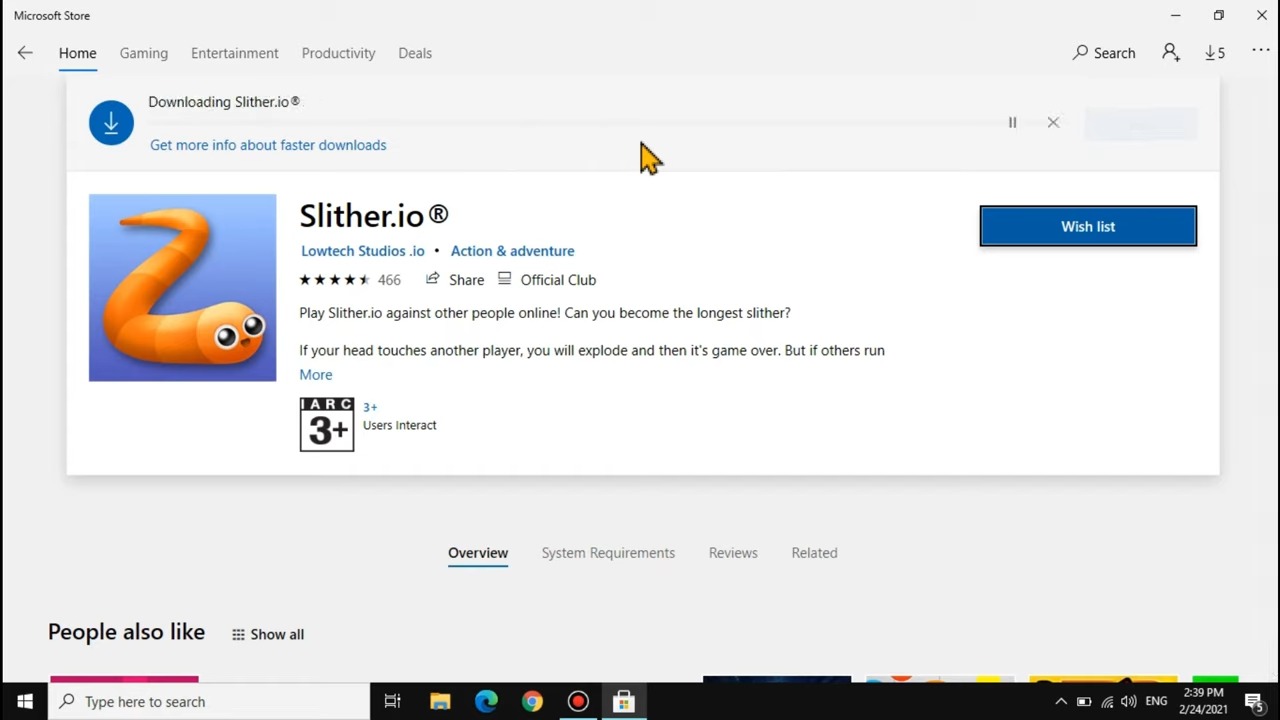This screenshot has width=1280, height=720.
Task: Click the volume speaker tray icon
Action: tap(1129, 702)
